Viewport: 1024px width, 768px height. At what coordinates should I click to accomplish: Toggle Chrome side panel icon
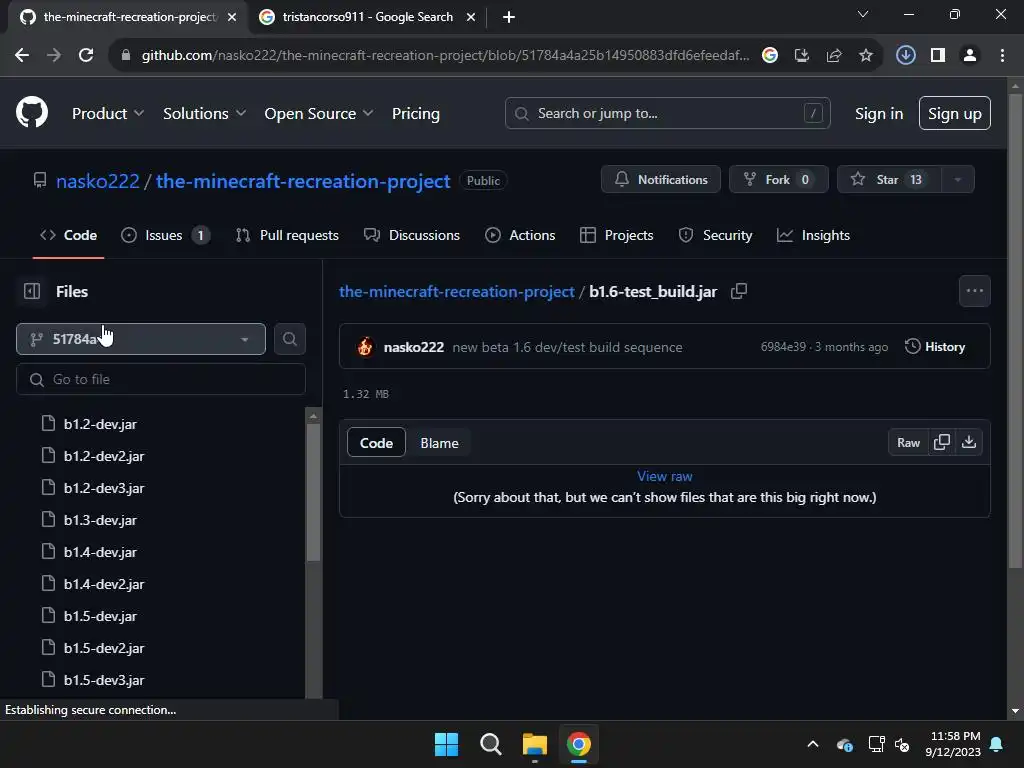(x=938, y=55)
